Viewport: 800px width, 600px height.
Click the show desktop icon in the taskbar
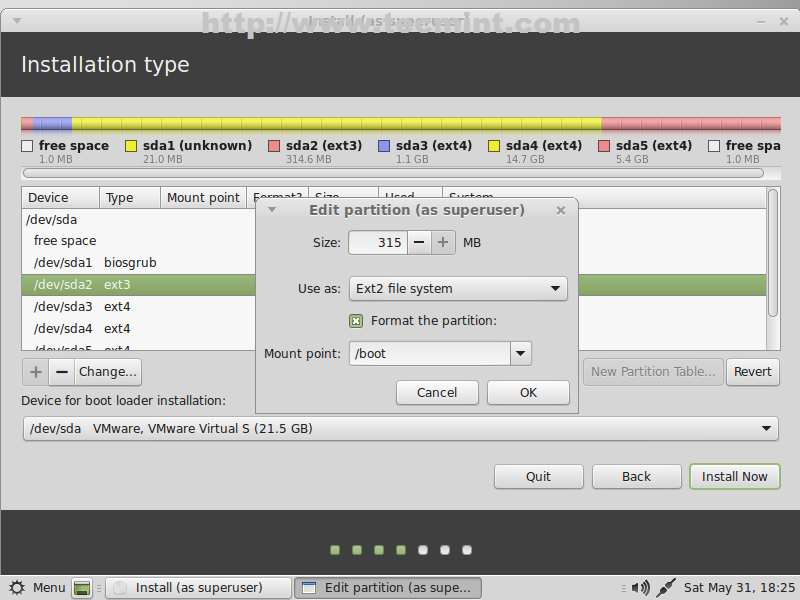pos(82,588)
